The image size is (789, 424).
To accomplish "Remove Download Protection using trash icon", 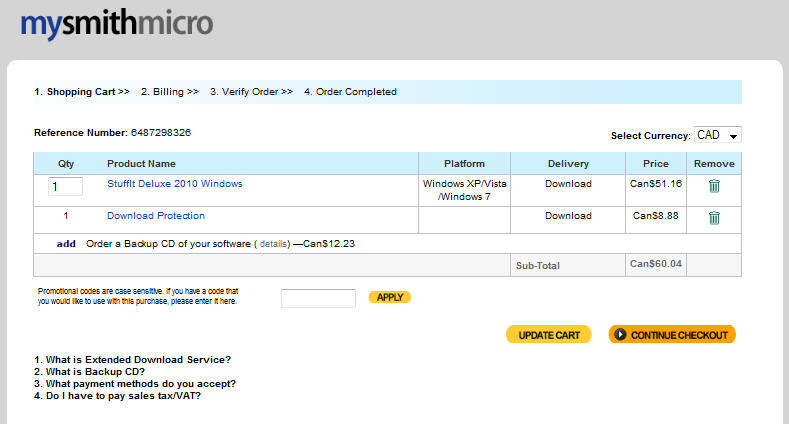I will 714,218.
